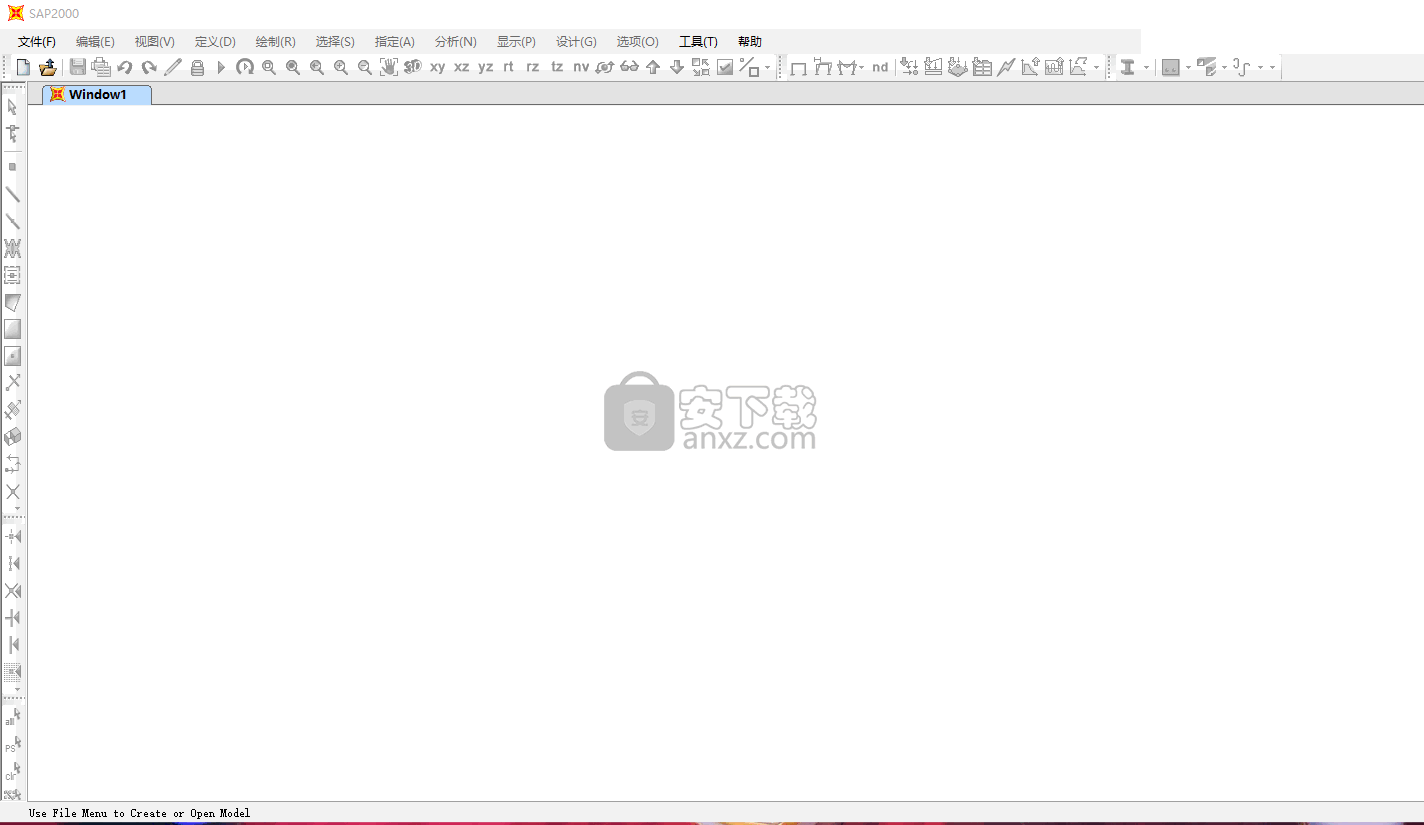
Task: Choose the Select Object pointer tool
Action: point(13,107)
